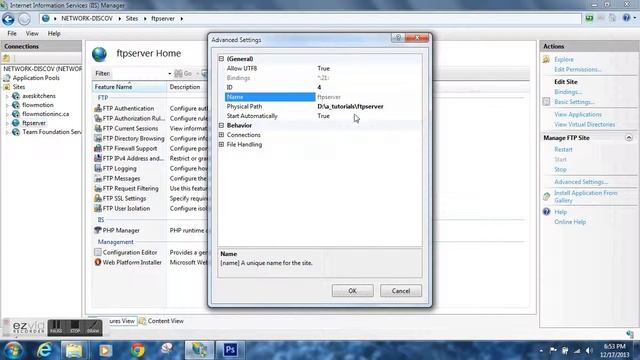Viewport: 640px width, 360px height.
Task: Open Windows Media Player taskbar icon
Action: 105,350
